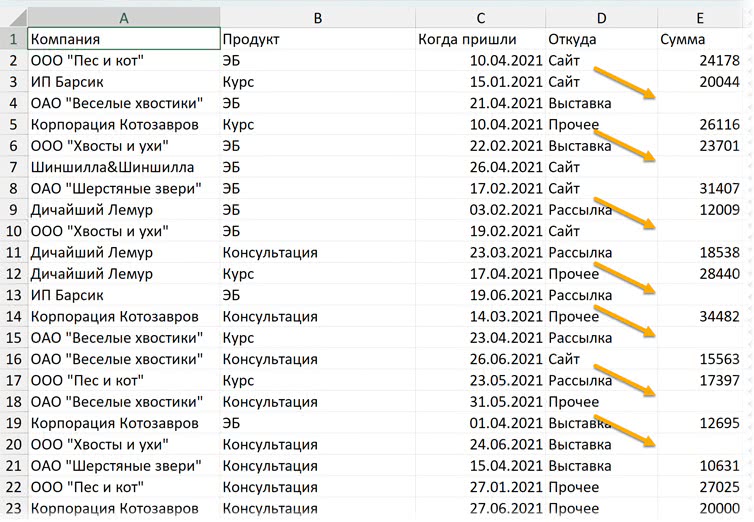Select 'Корпорация Котозавров' in row 5
Image resolution: width=754 pixels, height=522 pixels.
tap(124, 124)
